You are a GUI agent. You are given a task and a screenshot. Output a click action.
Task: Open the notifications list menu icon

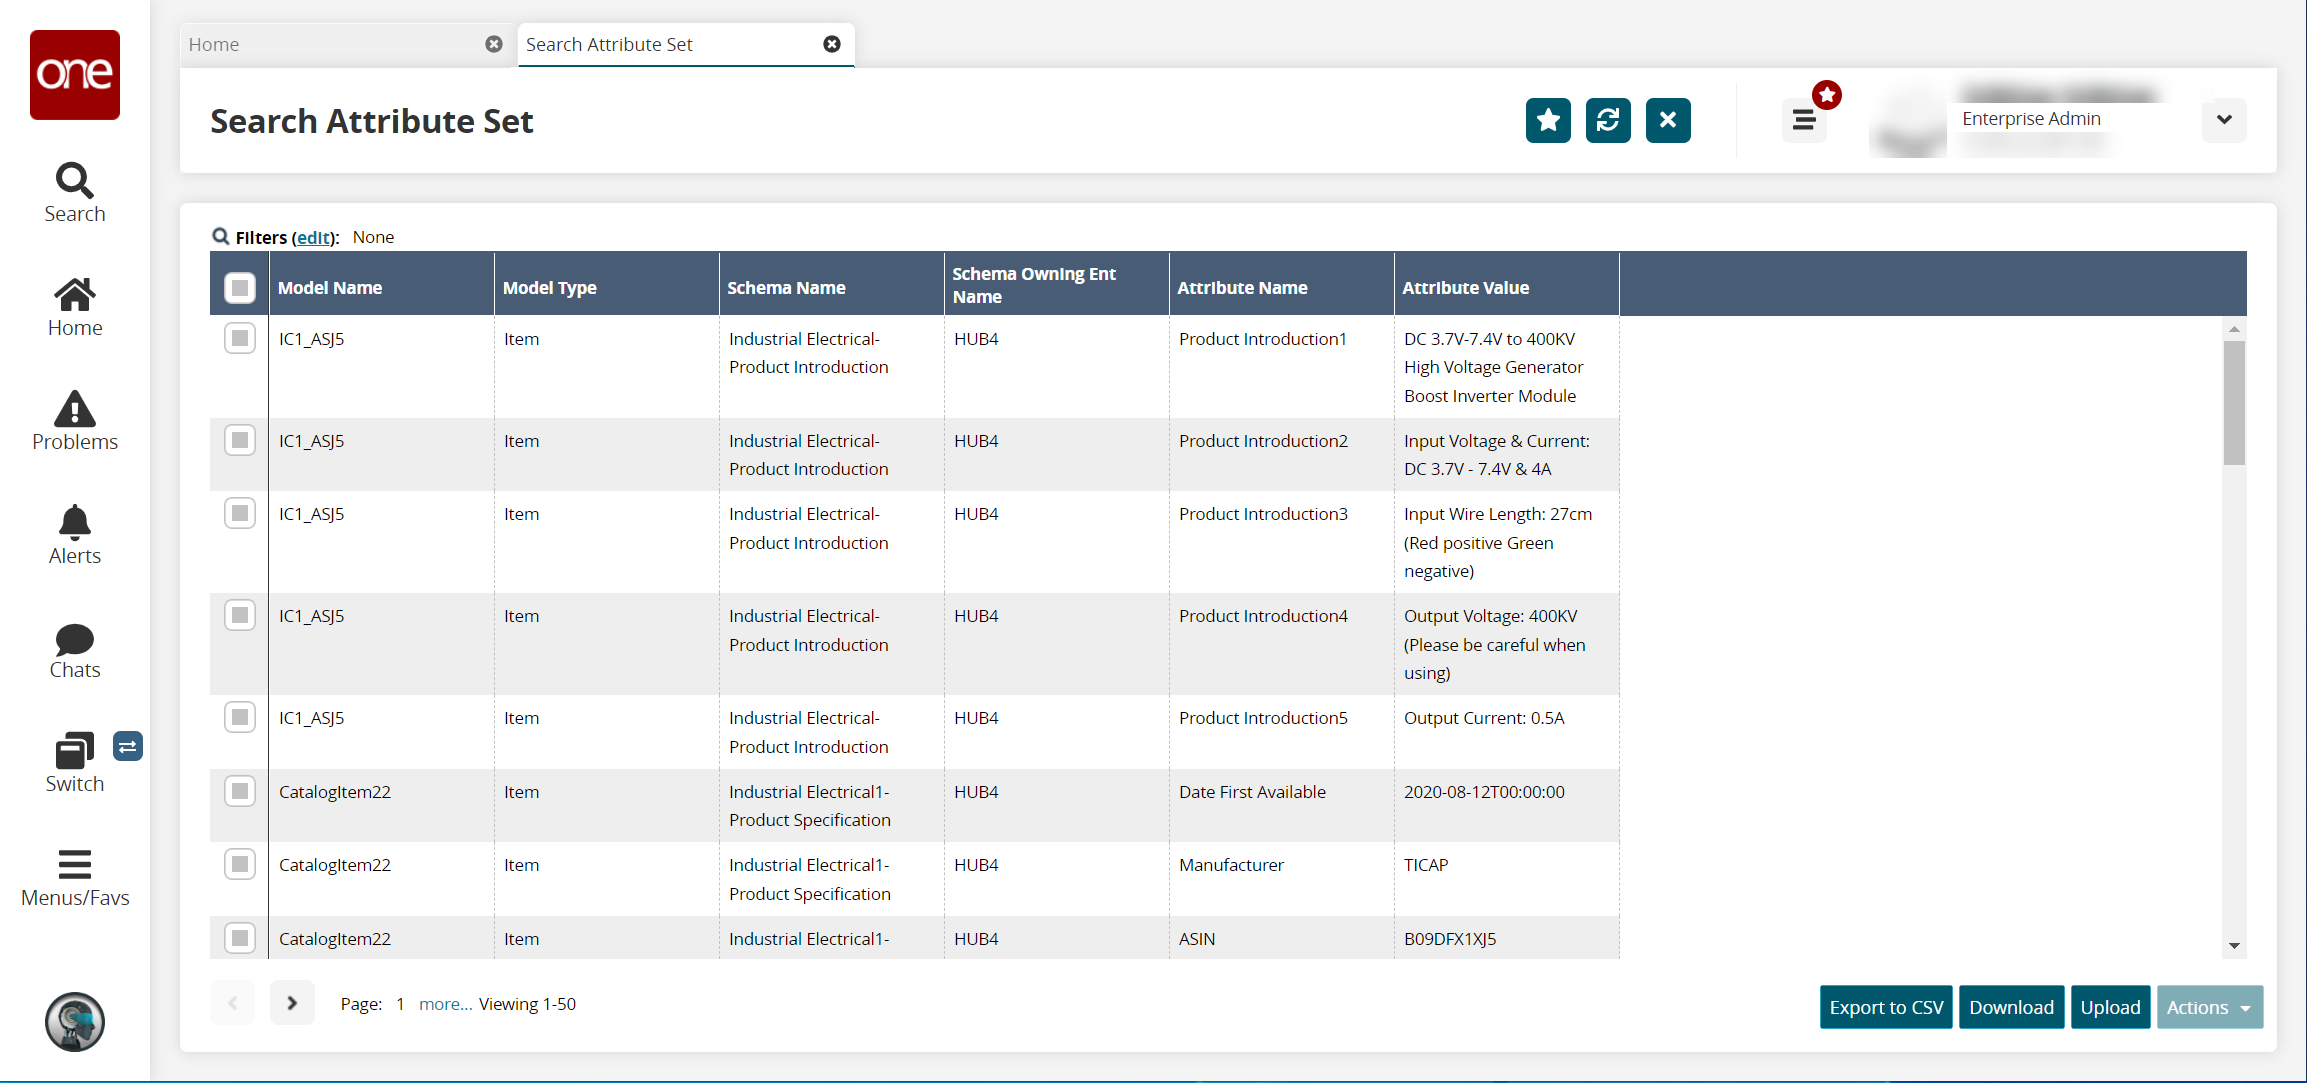pos(1804,121)
